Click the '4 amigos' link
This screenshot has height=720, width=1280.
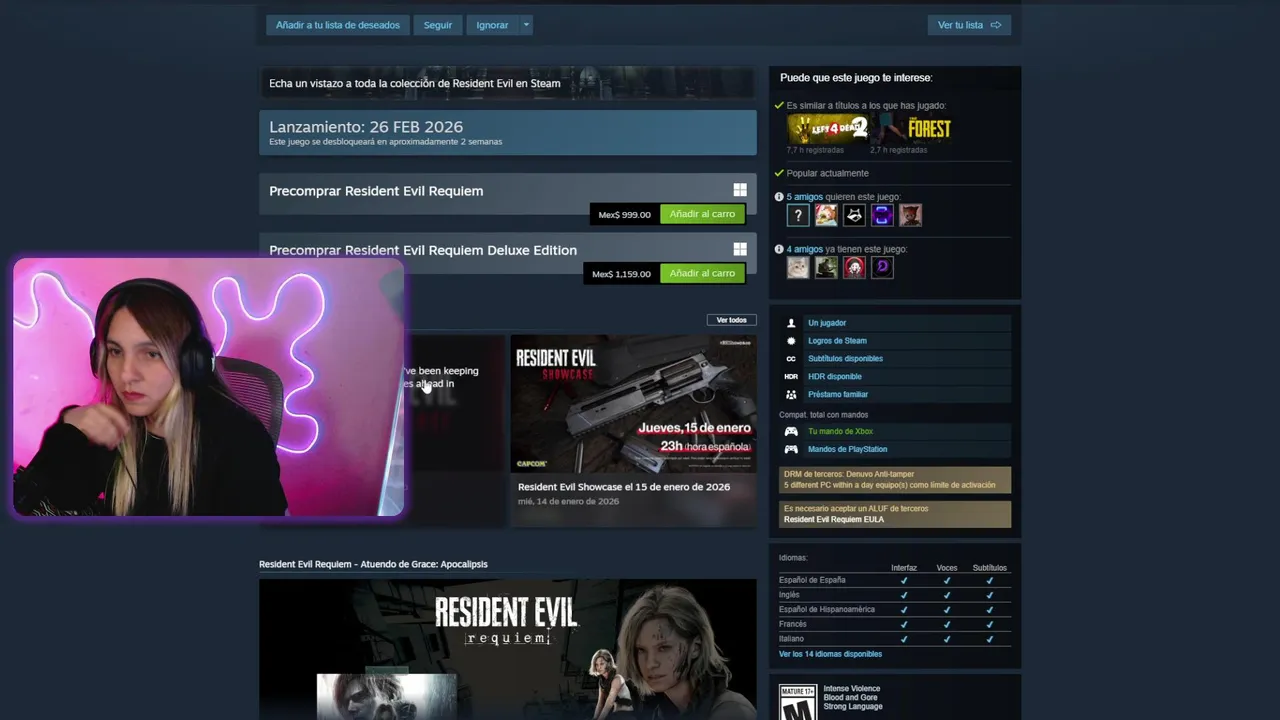805,249
